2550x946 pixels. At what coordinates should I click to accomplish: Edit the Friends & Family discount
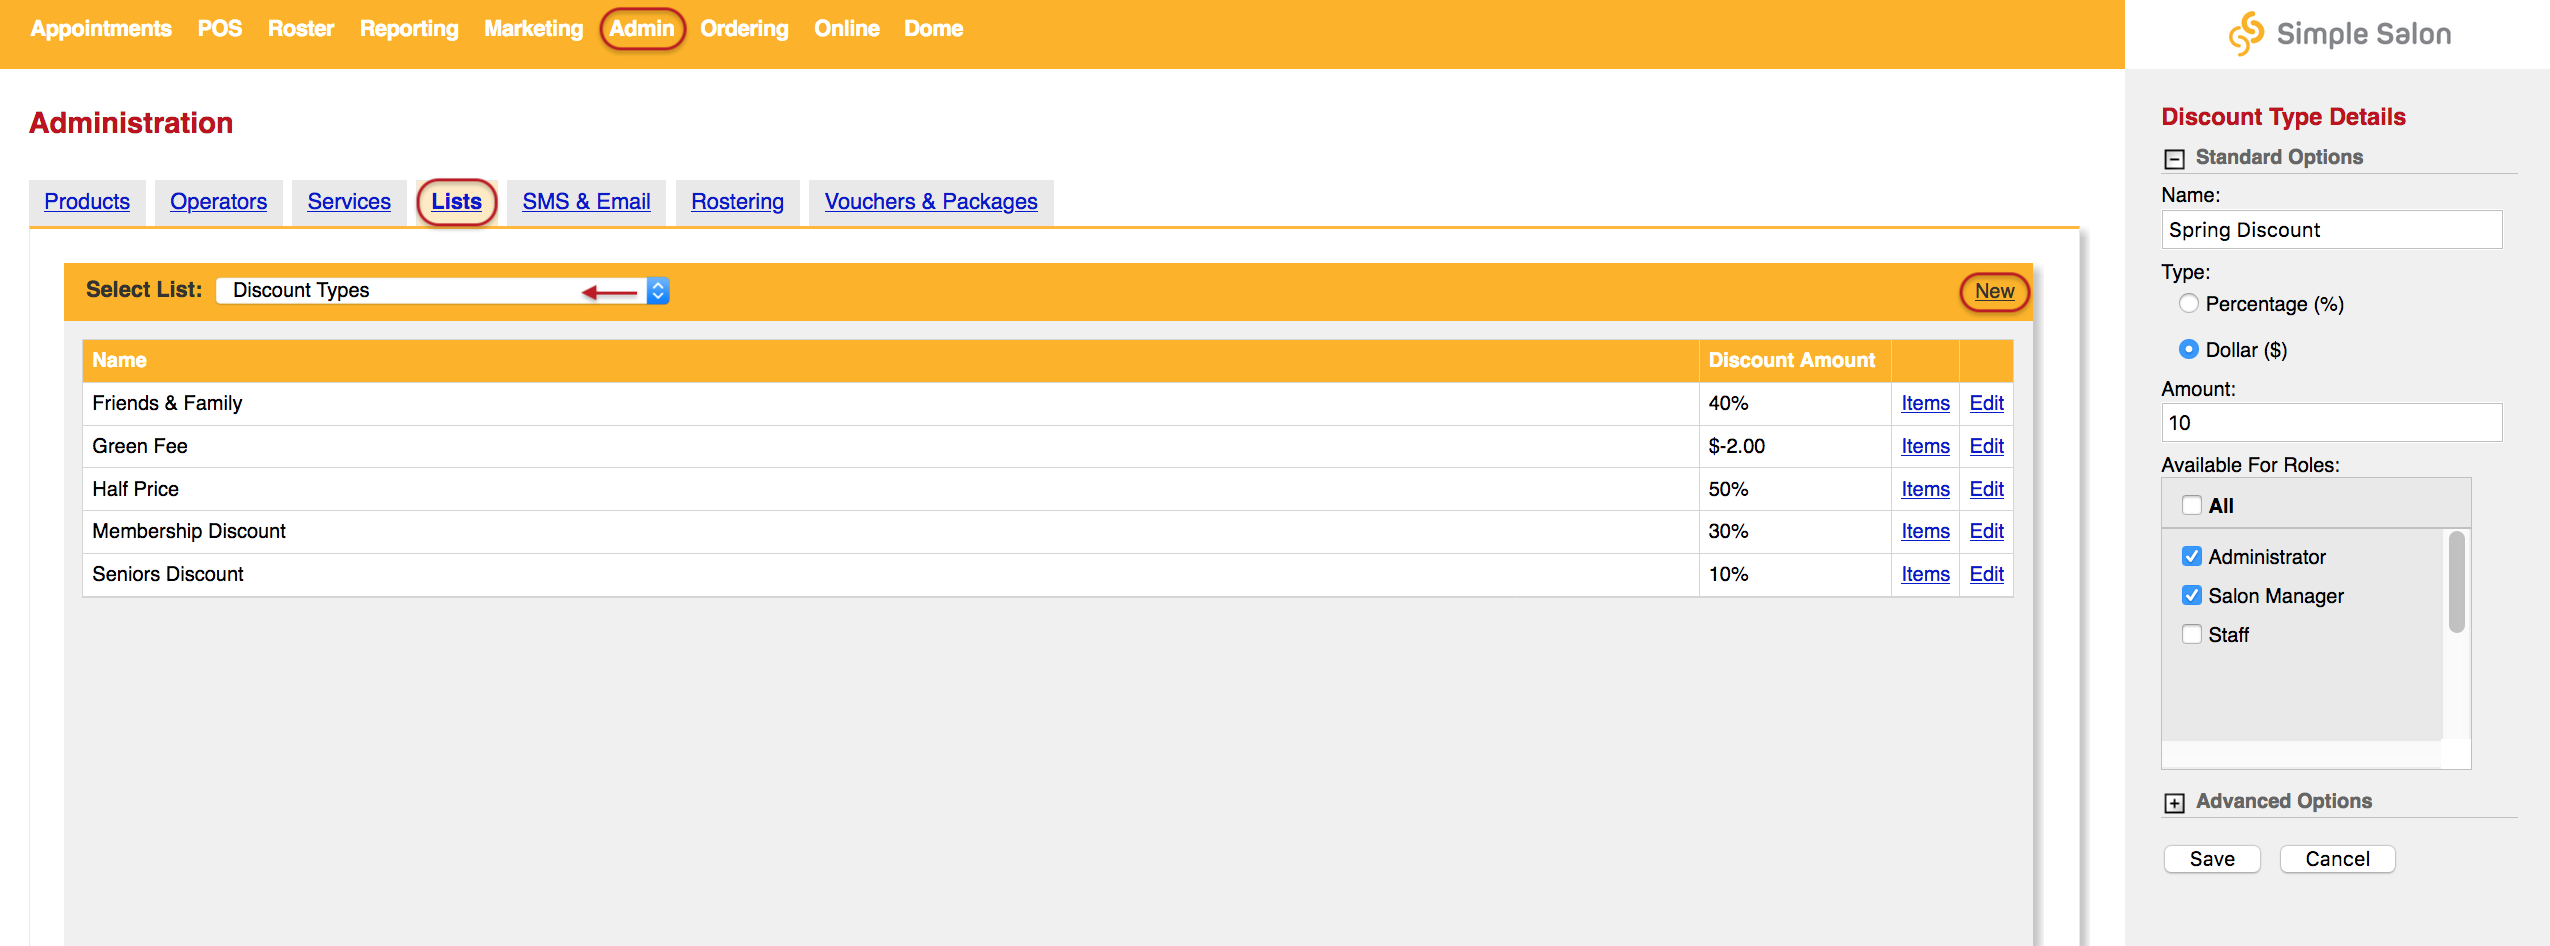(x=1986, y=403)
